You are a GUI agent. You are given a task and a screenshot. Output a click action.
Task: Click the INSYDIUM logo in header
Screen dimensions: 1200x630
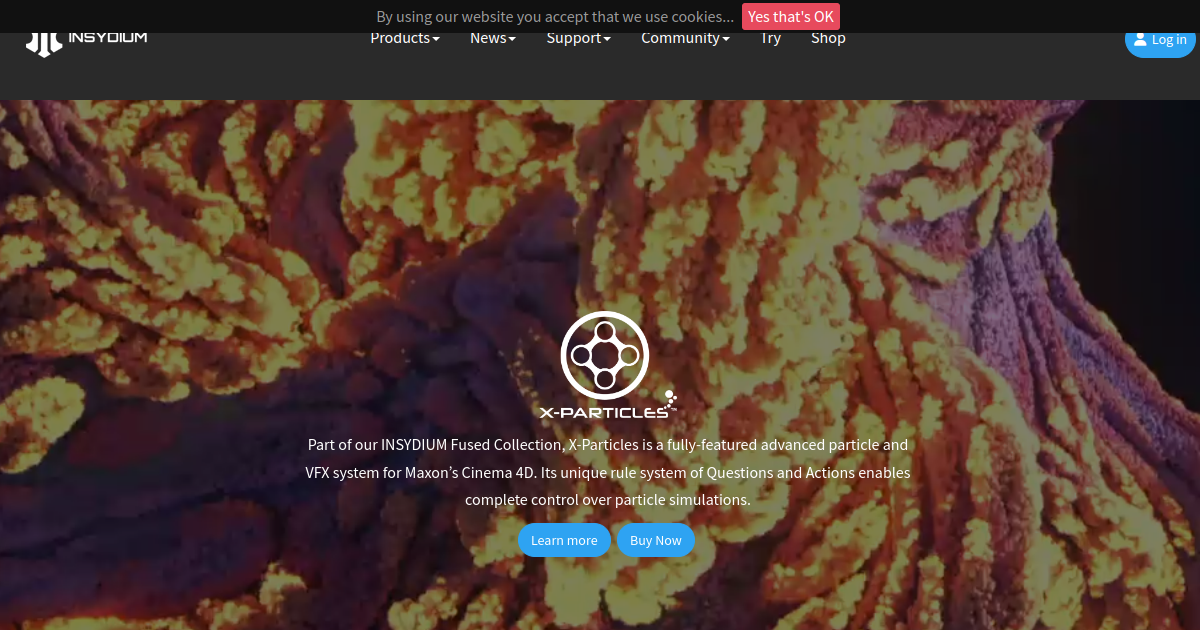87,42
